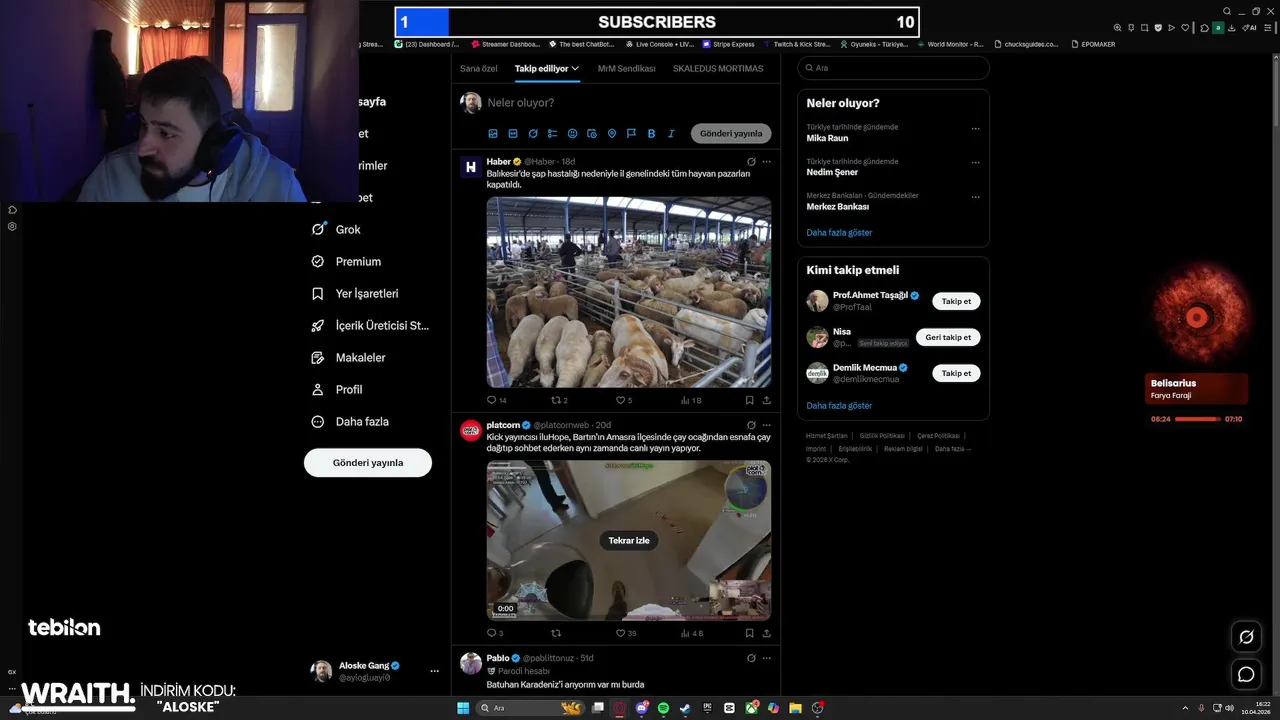Schedule the post with calendar icon
Viewport: 1280px width, 720px height.
(592, 133)
